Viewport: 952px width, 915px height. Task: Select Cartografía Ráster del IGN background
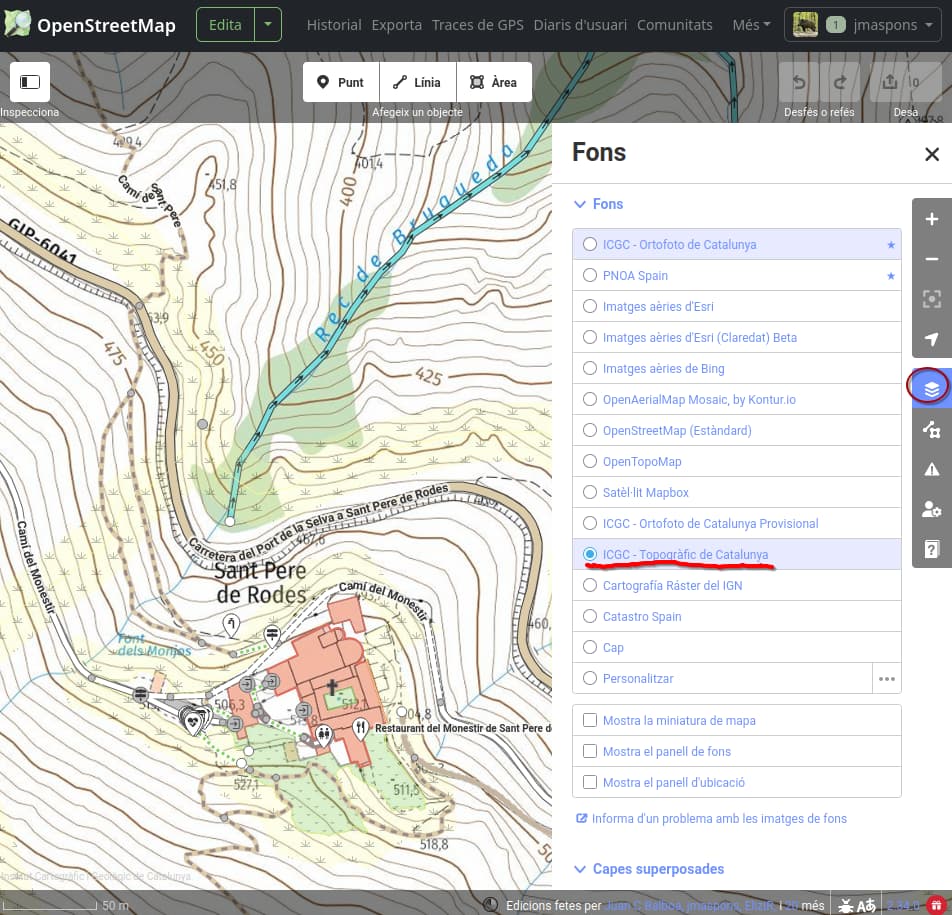pyautogui.click(x=736, y=585)
